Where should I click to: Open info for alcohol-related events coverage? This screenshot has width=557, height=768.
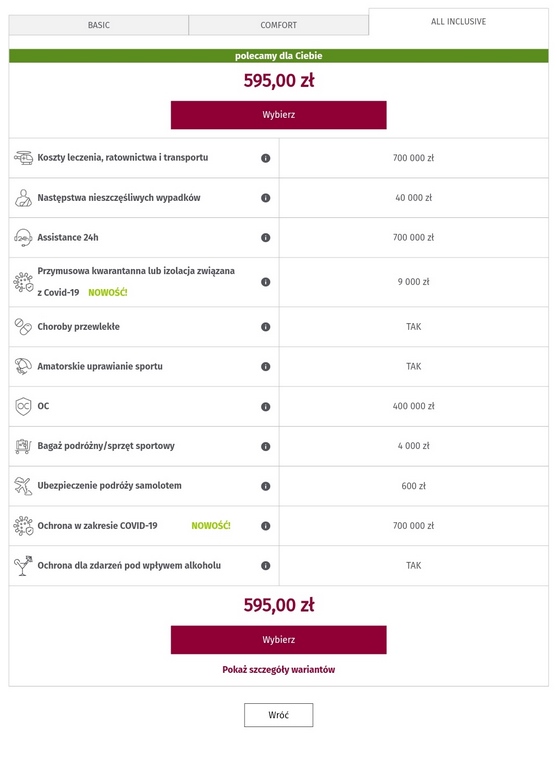266,566
